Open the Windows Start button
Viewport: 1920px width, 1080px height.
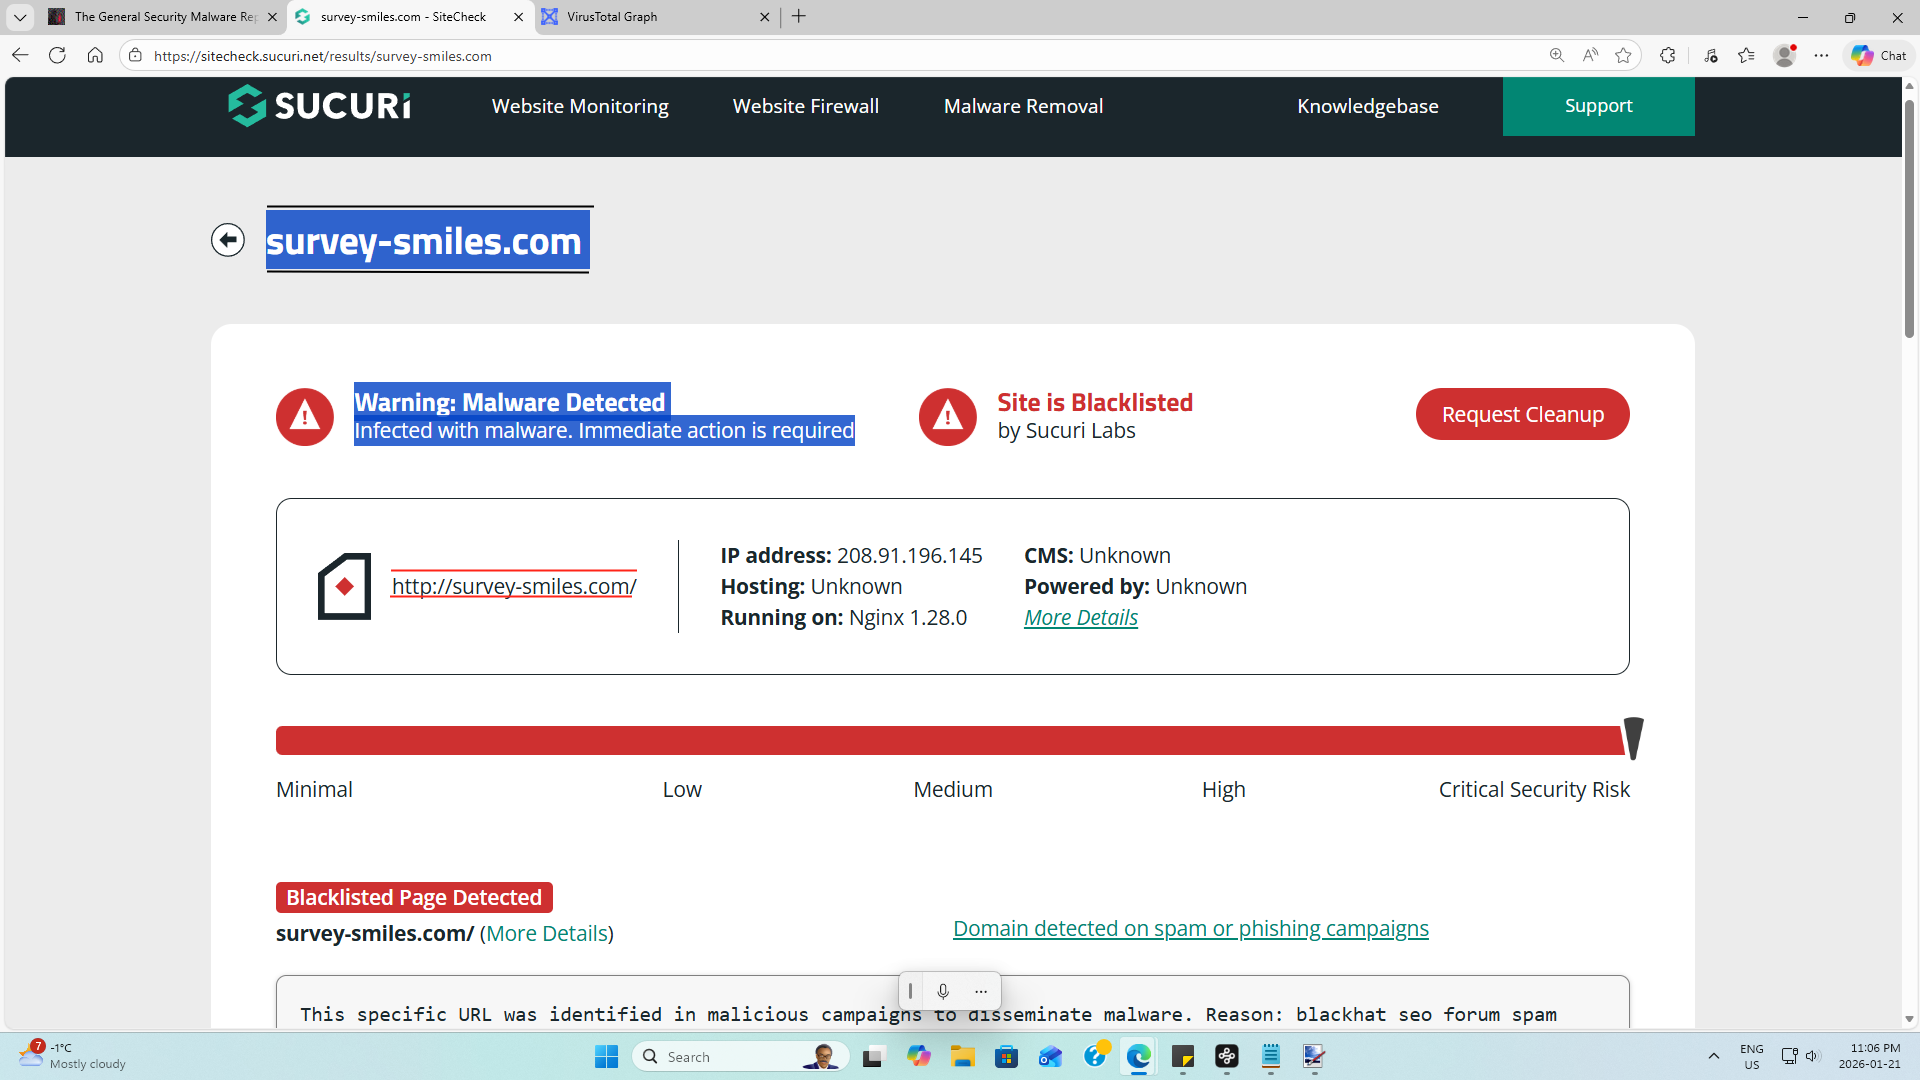[x=606, y=1056]
